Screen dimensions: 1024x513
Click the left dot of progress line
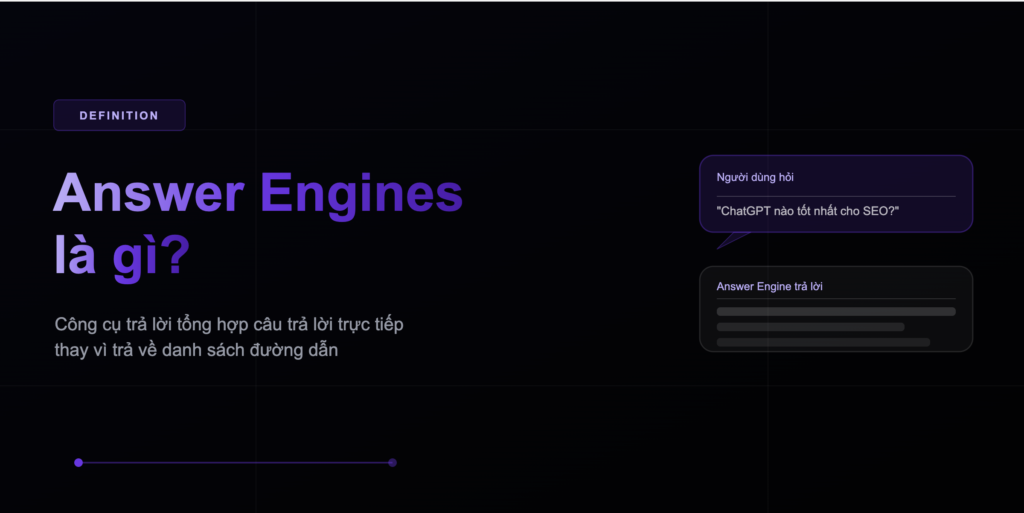click(x=78, y=463)
